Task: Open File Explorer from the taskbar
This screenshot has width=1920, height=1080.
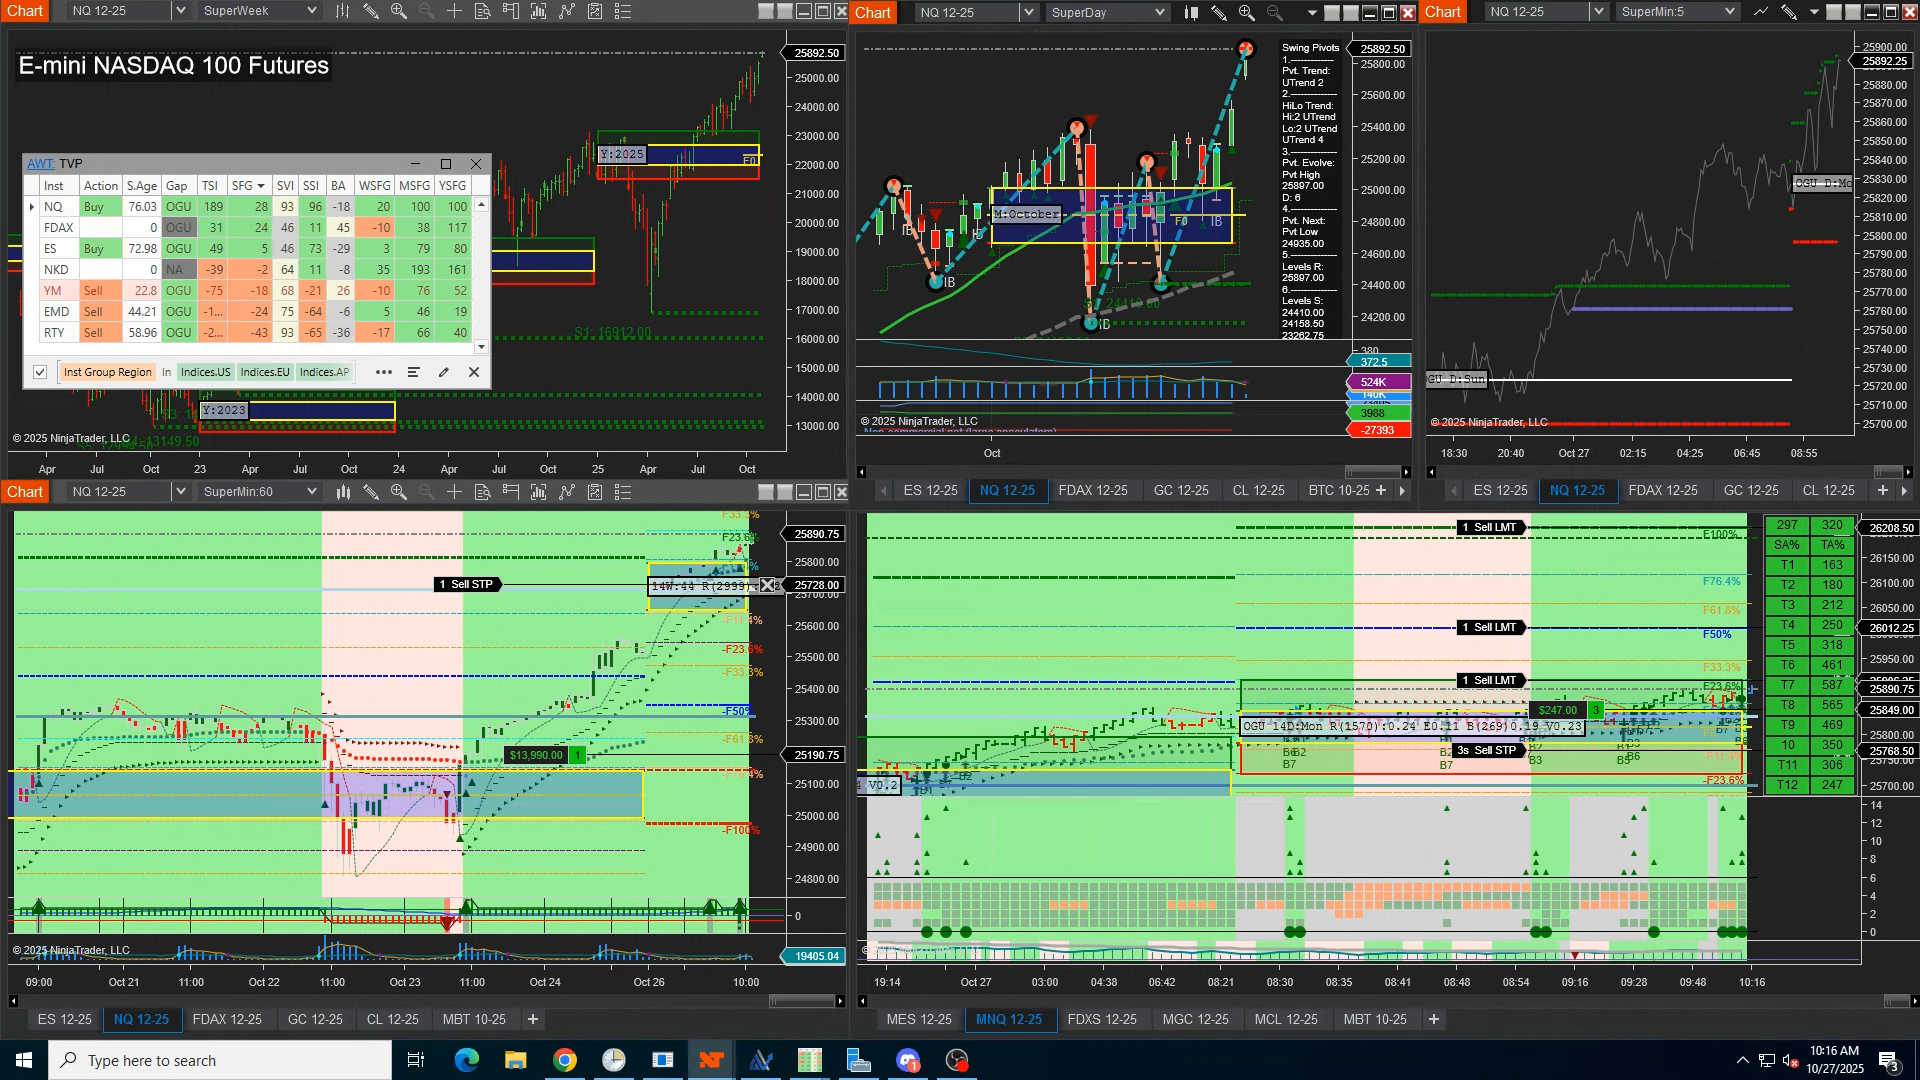Action: coord(515,1060)
